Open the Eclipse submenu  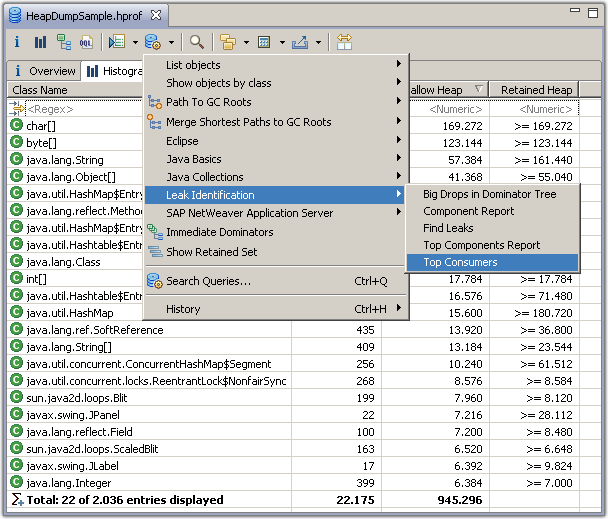[275, 141]
